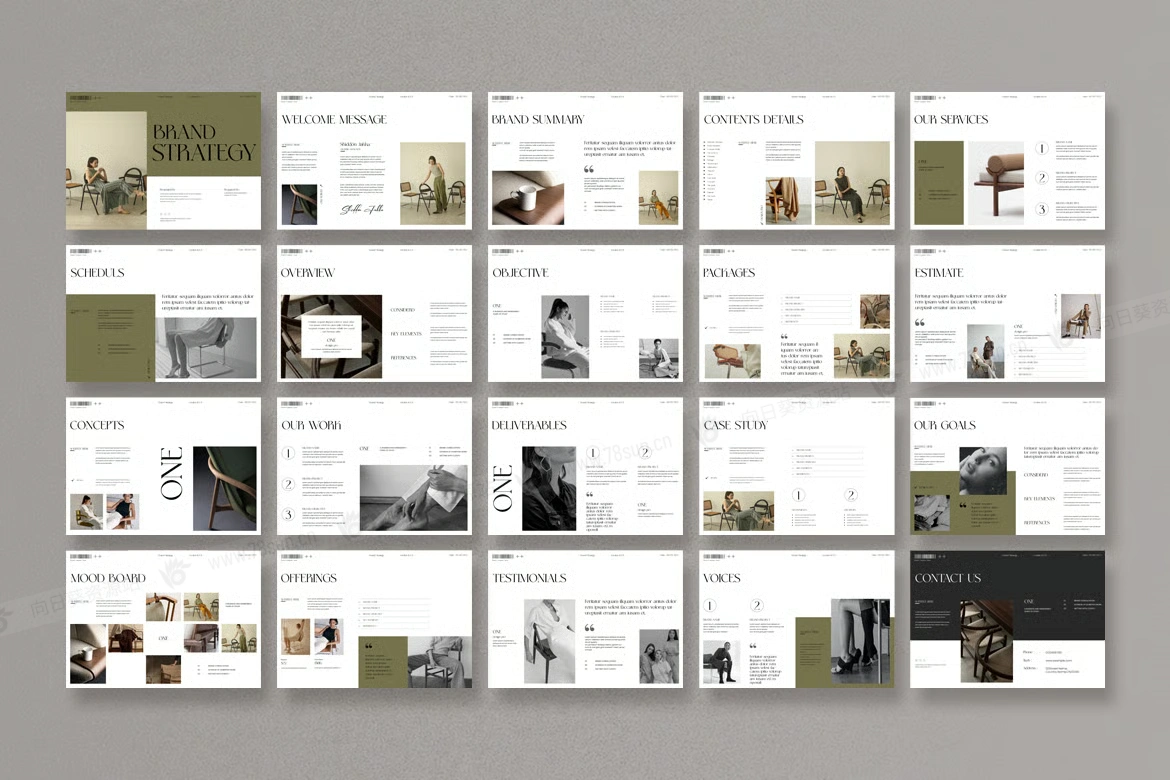Open the Mood Board slide
This screenshot has width=1170, height=780.
click(163, 620)
